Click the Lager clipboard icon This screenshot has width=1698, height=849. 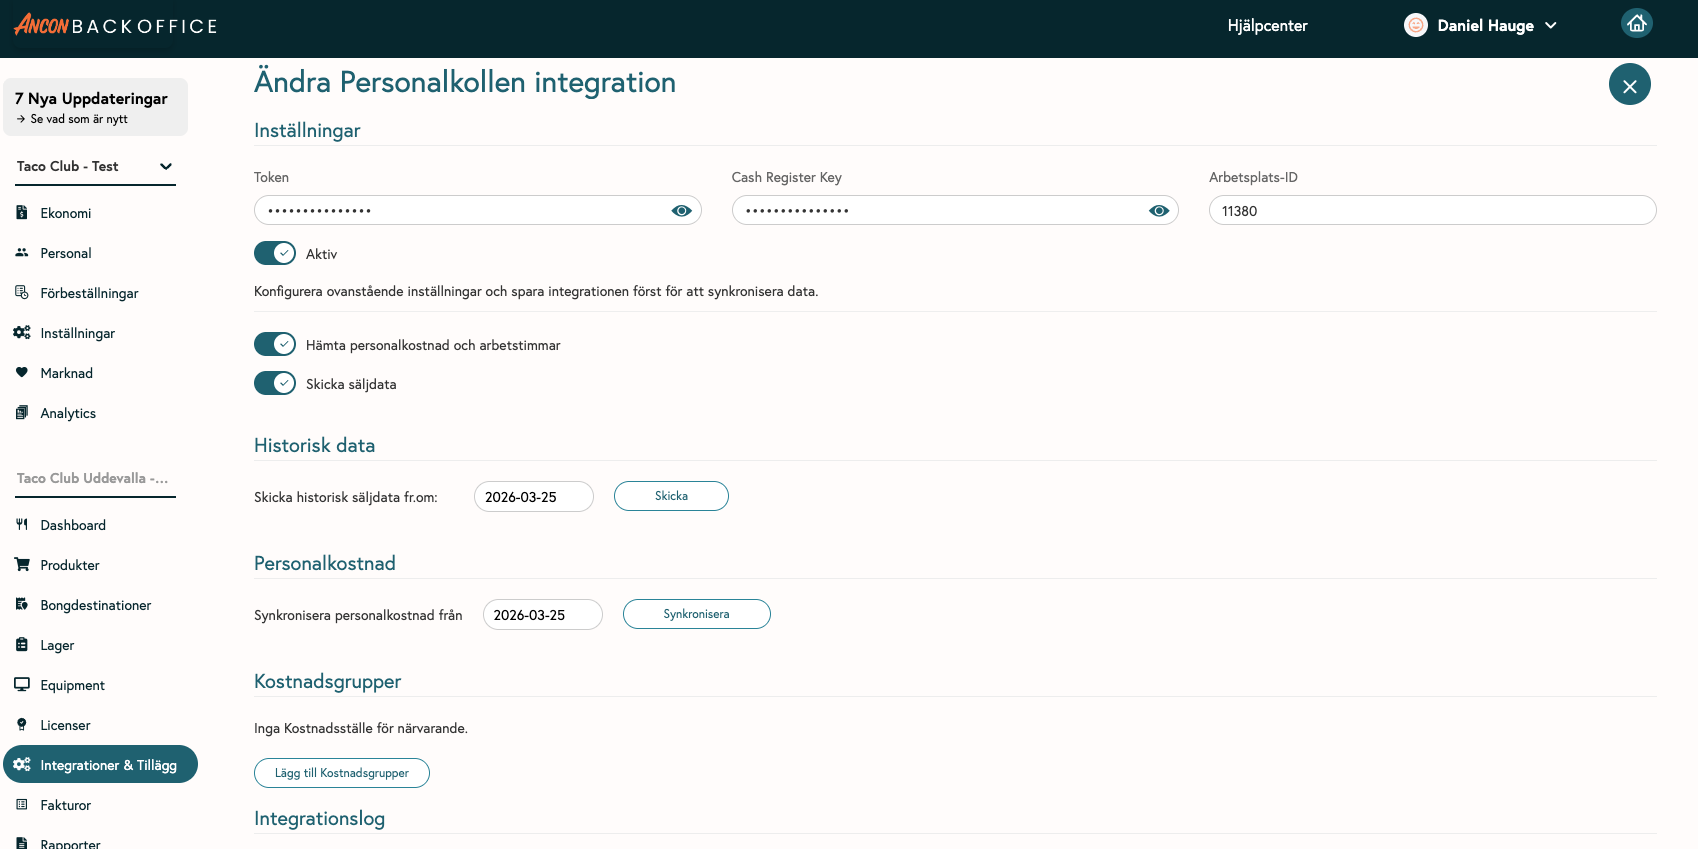22,644
